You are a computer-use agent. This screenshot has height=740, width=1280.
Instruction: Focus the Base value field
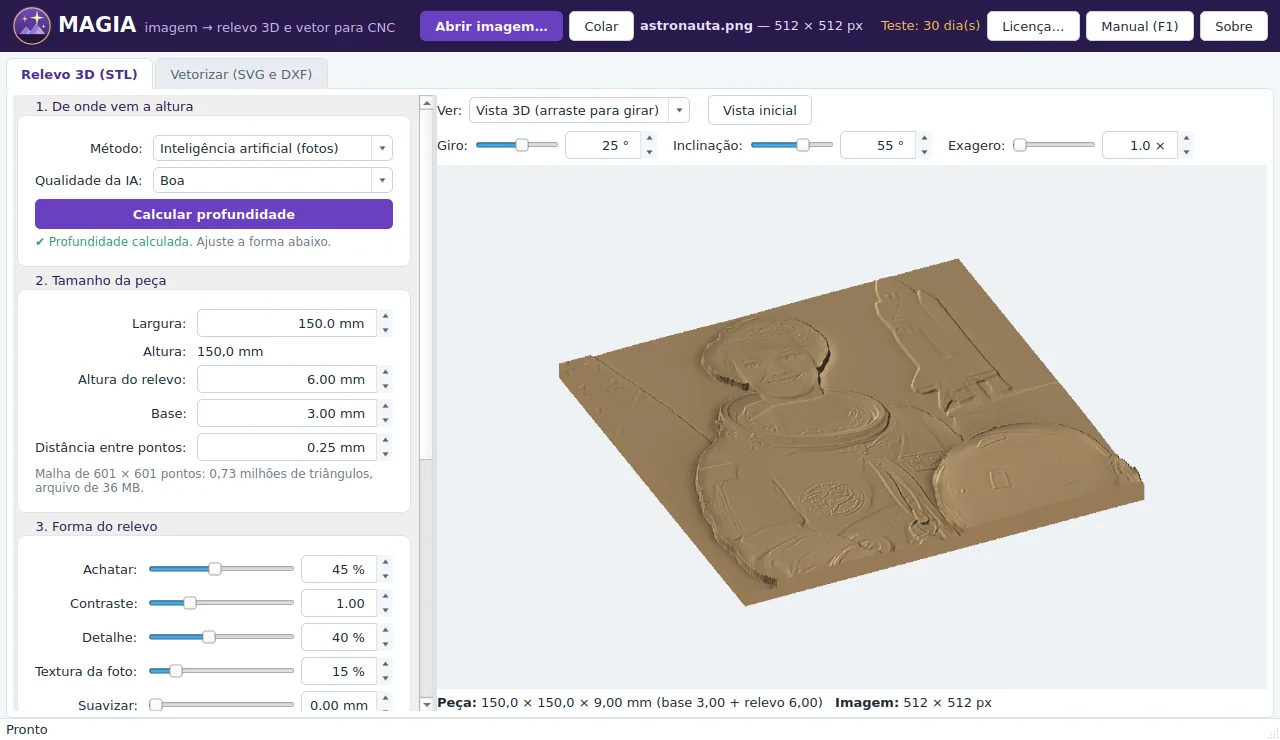click(287, 413)
